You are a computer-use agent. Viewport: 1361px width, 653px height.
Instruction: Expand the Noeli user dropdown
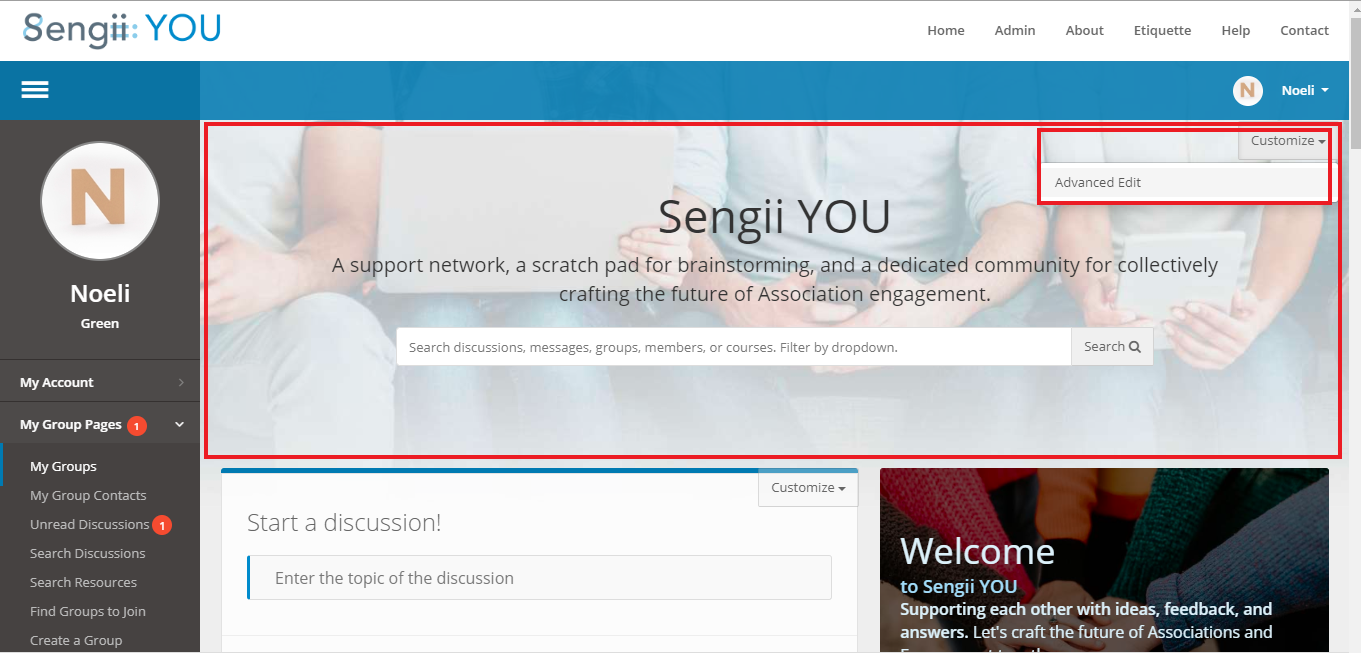1305,91
